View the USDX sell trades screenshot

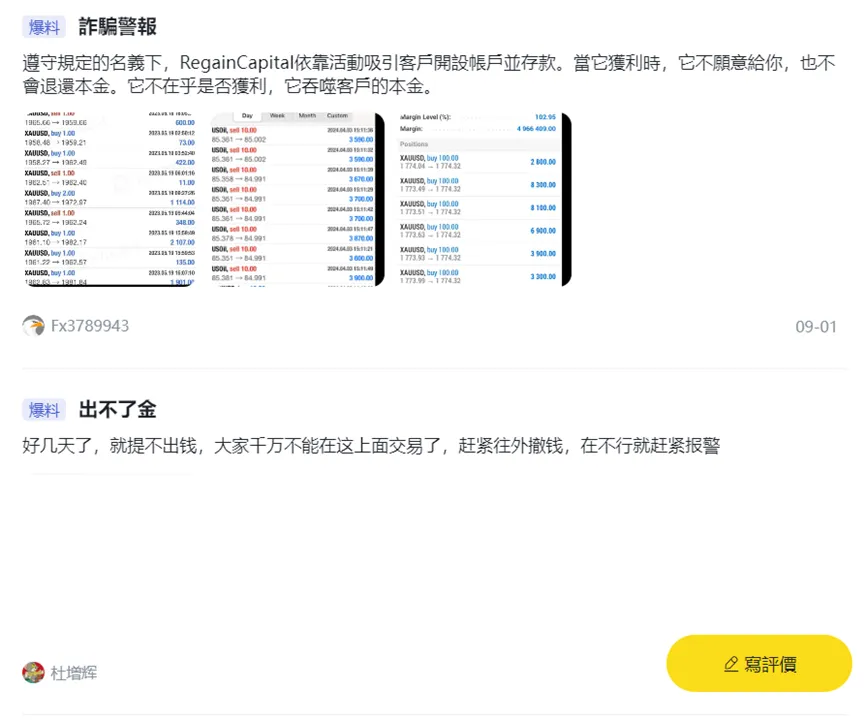tap(297, 199)
